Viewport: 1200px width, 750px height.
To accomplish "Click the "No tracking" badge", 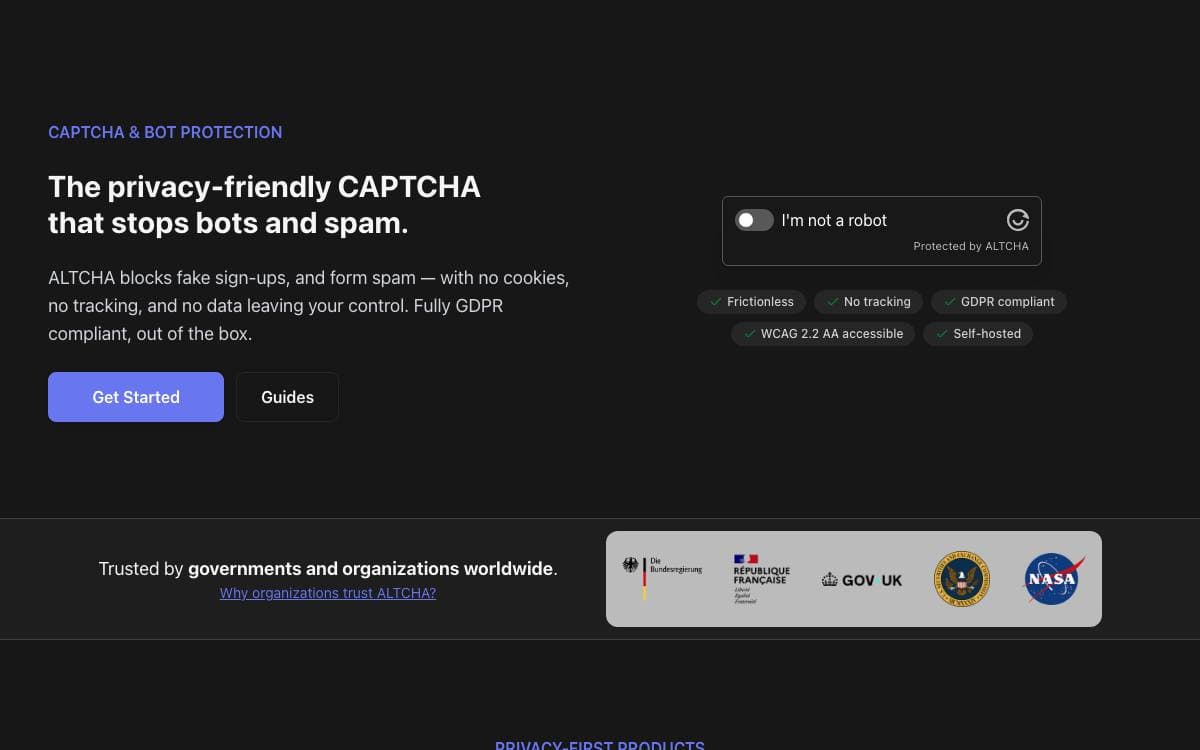I will click(868, 302).
